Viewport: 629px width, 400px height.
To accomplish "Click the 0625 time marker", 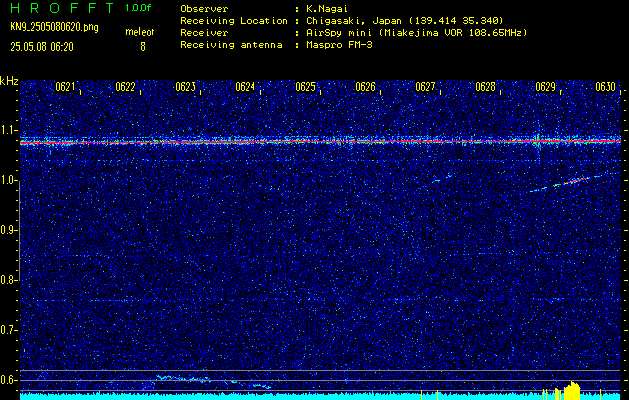I will point(306,87).
